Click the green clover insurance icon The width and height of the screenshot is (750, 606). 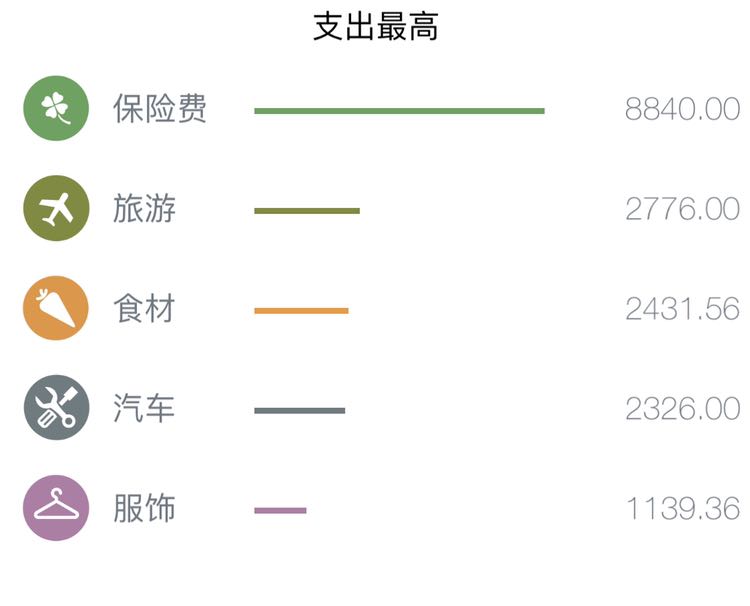(x=56, y=108)
